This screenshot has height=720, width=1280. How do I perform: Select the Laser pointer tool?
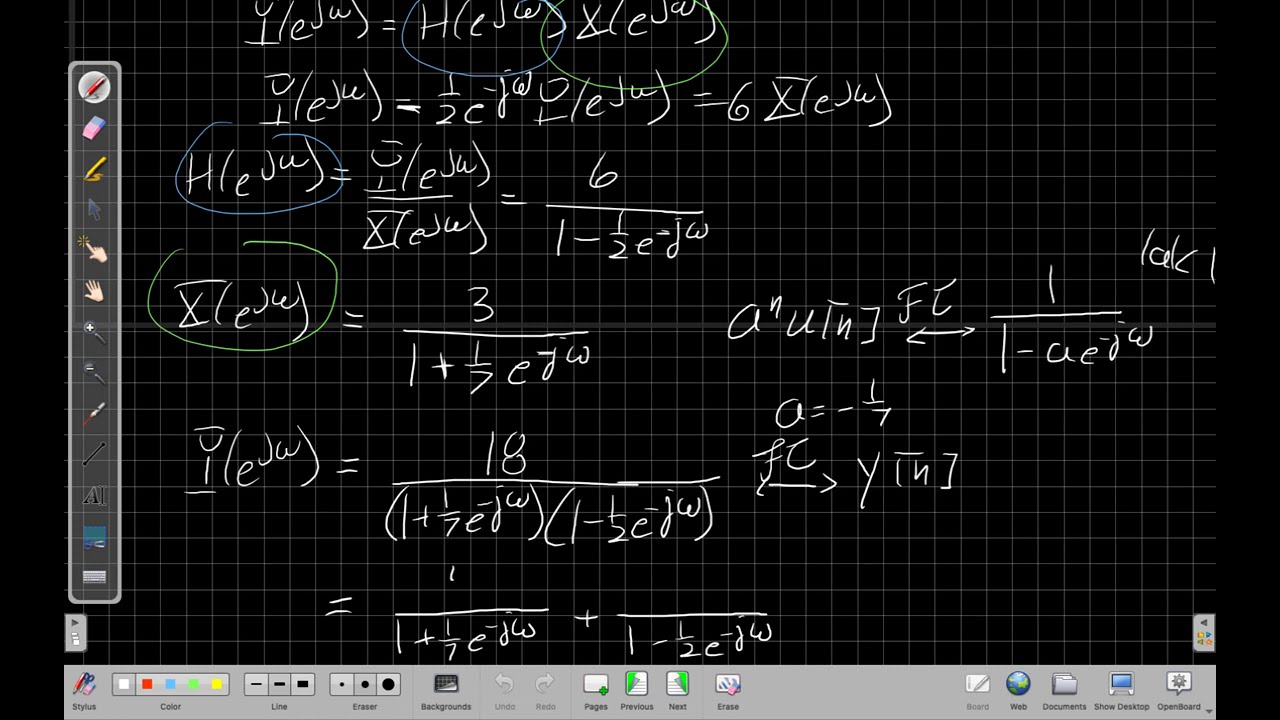(x=94, y=414)
